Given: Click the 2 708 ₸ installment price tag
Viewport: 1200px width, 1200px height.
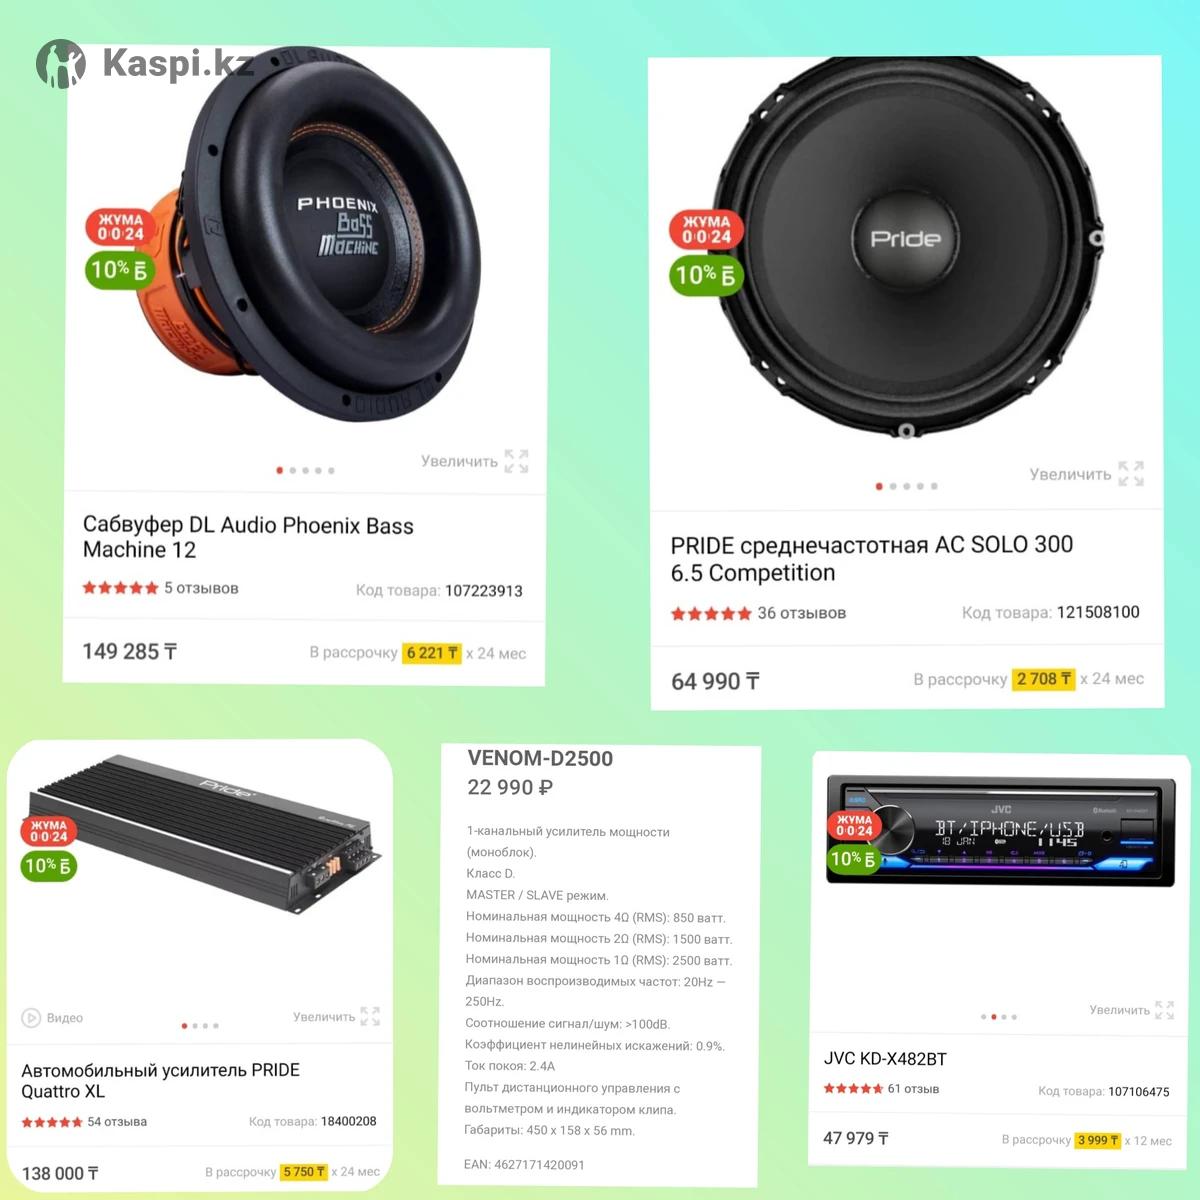Looking at the screenshot, I should (x=1043, y=679).
